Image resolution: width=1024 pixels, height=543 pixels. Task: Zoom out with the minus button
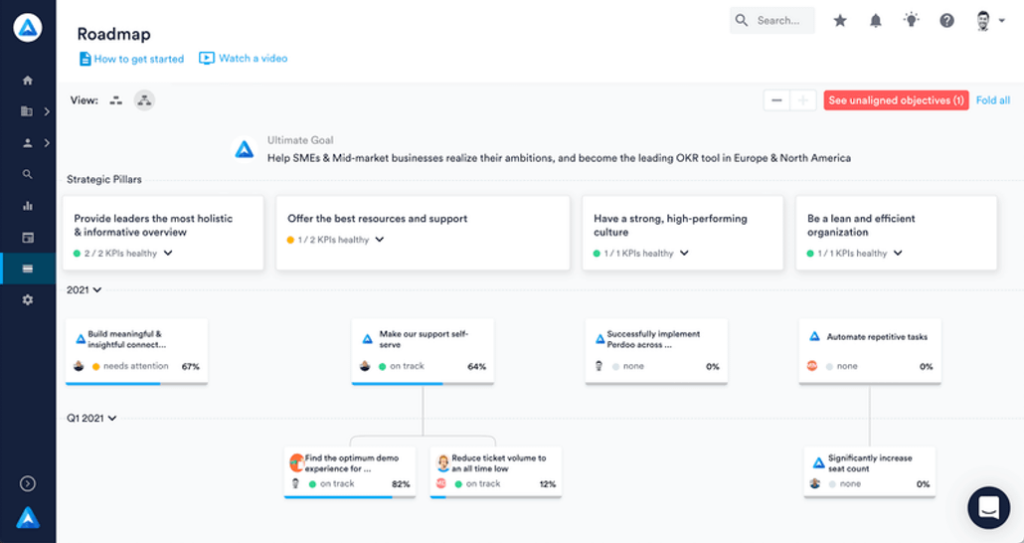pos(776,101)
